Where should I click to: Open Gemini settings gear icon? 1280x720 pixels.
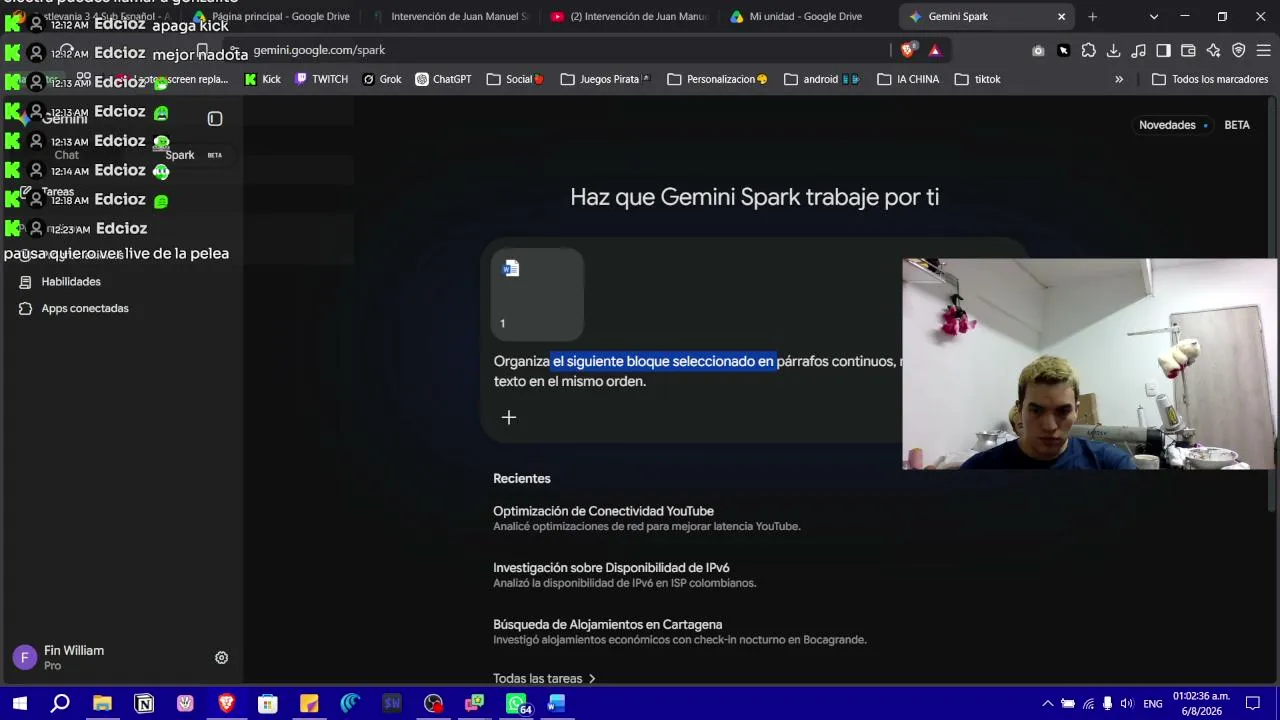pyautogui.click(x=222, y=658)
